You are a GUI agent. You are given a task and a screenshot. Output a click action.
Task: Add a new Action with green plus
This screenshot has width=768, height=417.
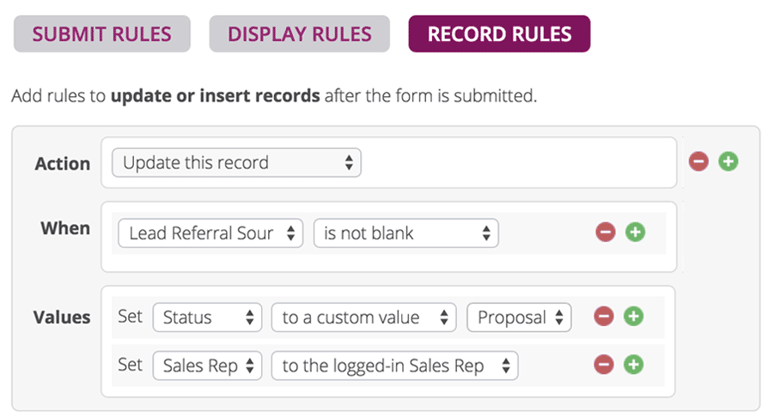click(x=728, y=161)
